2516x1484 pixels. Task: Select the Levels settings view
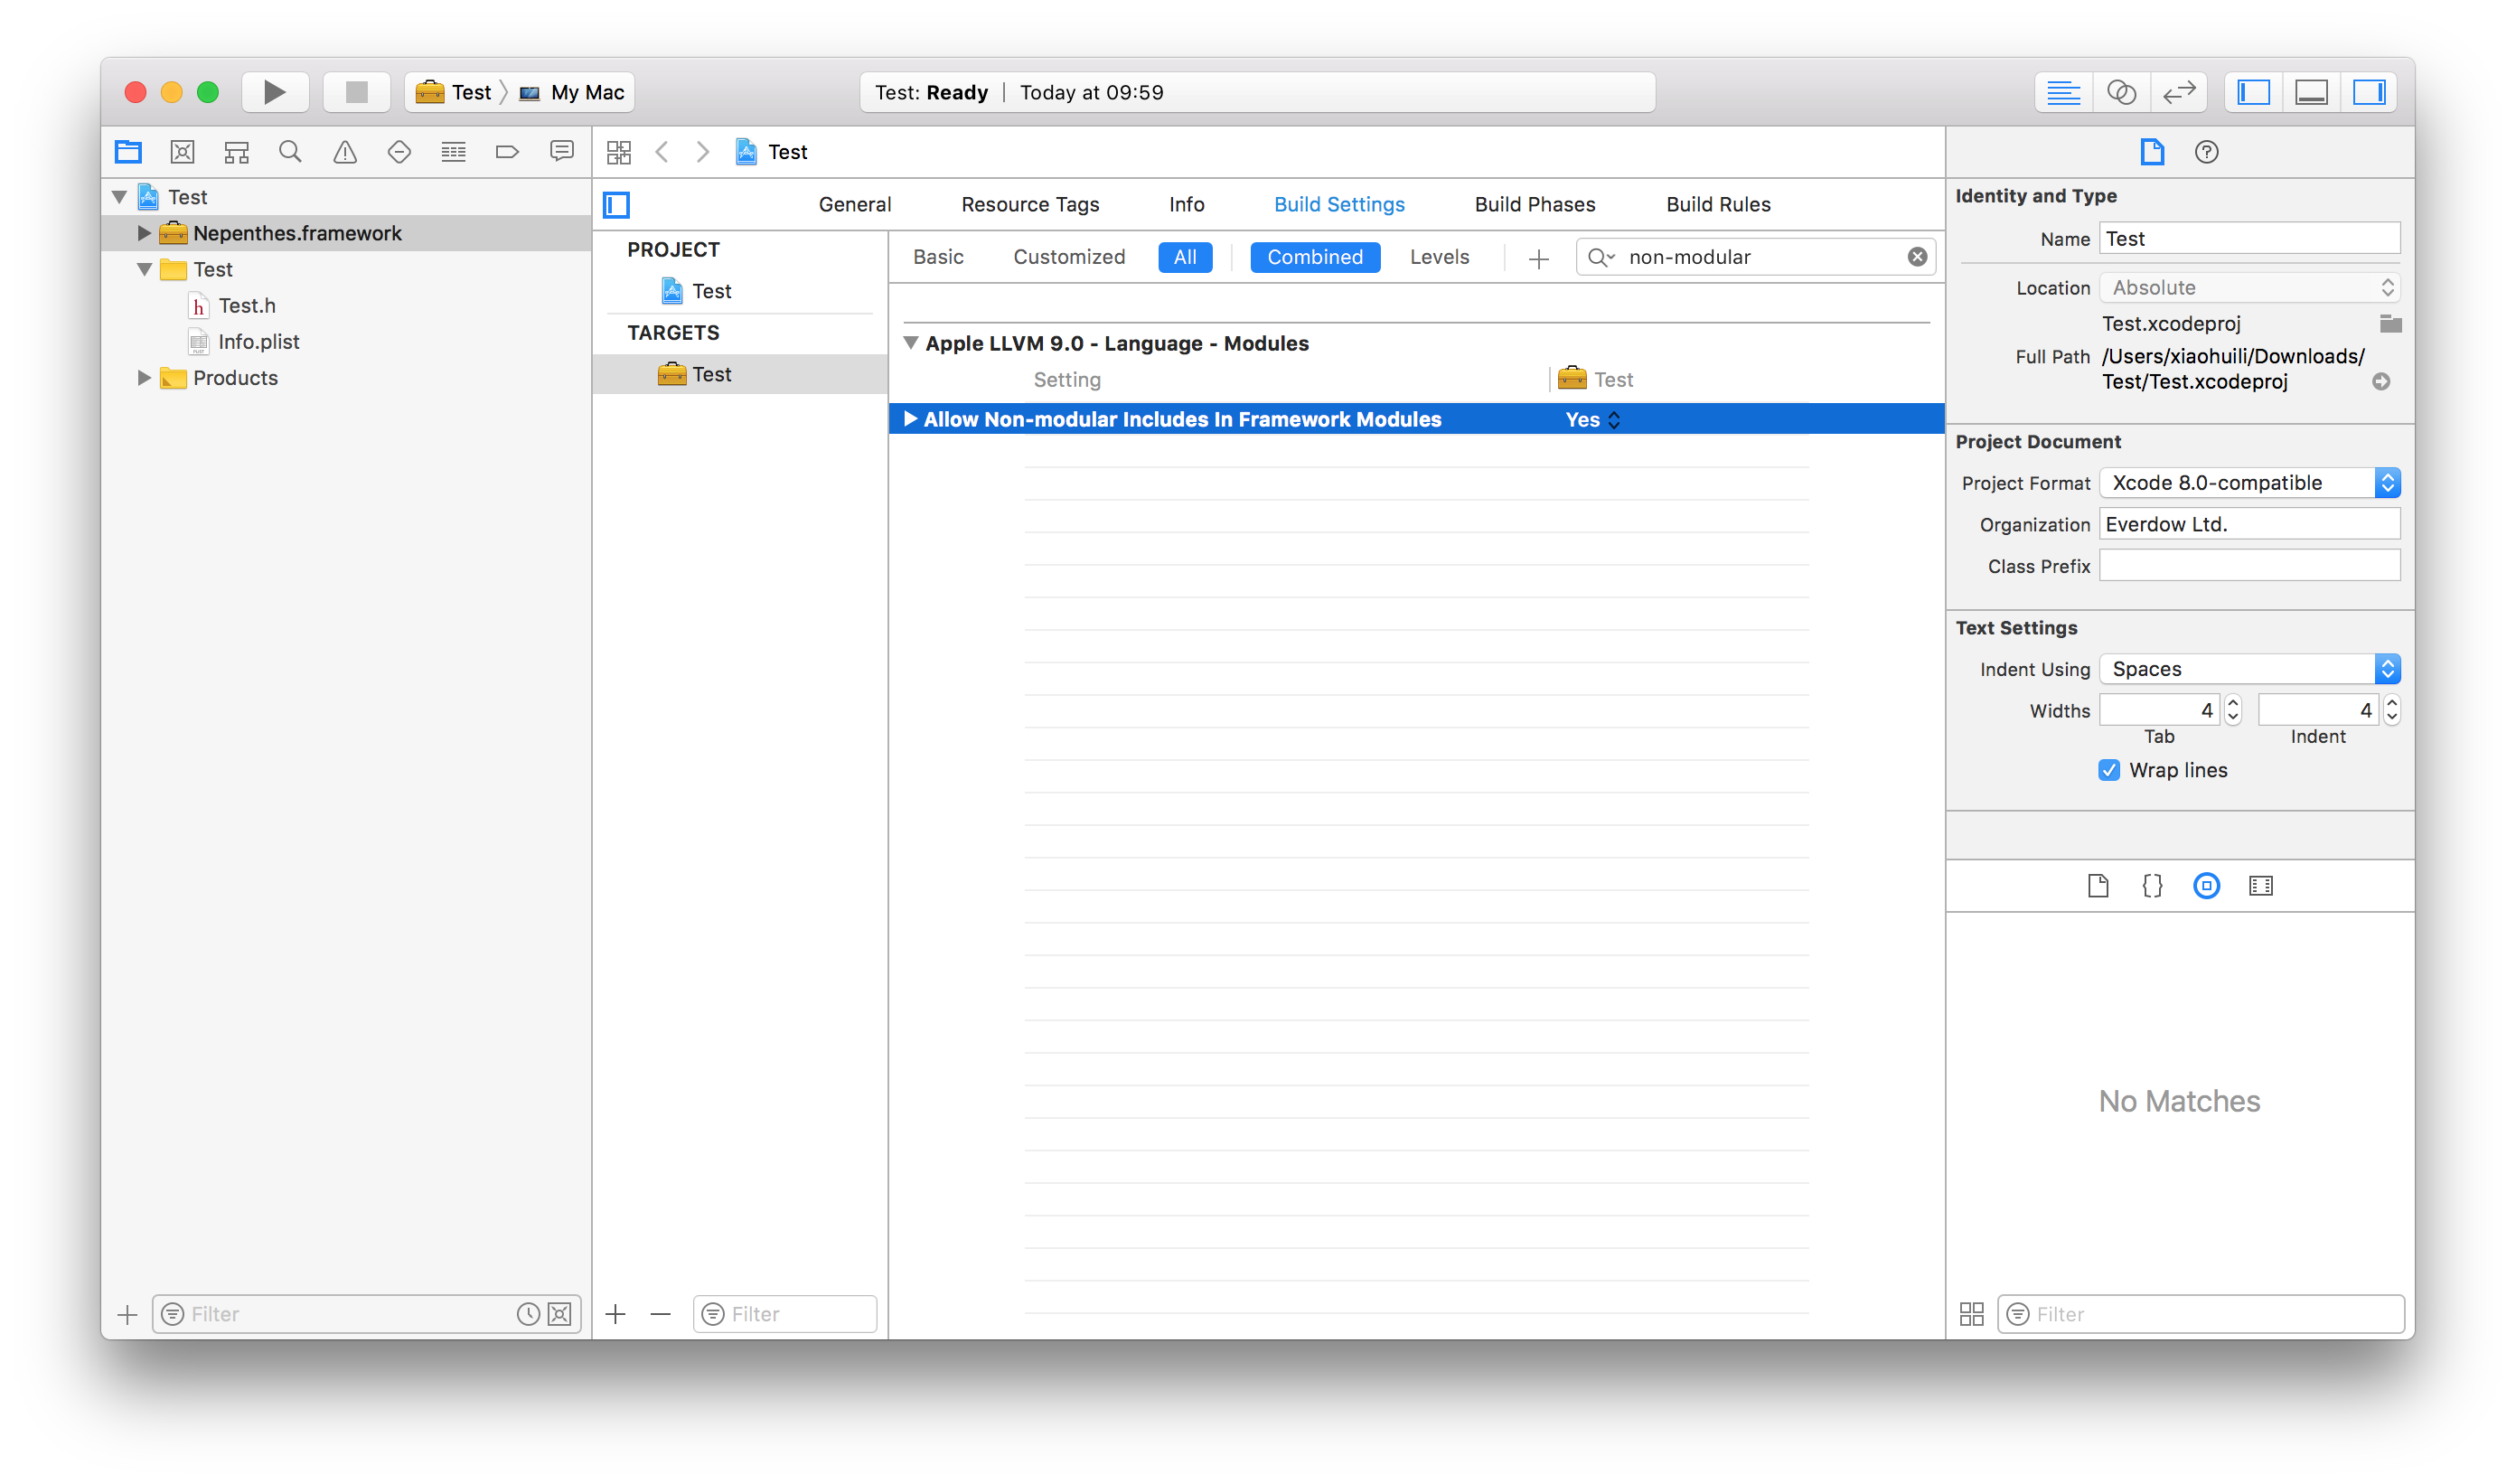point(1439,257)
